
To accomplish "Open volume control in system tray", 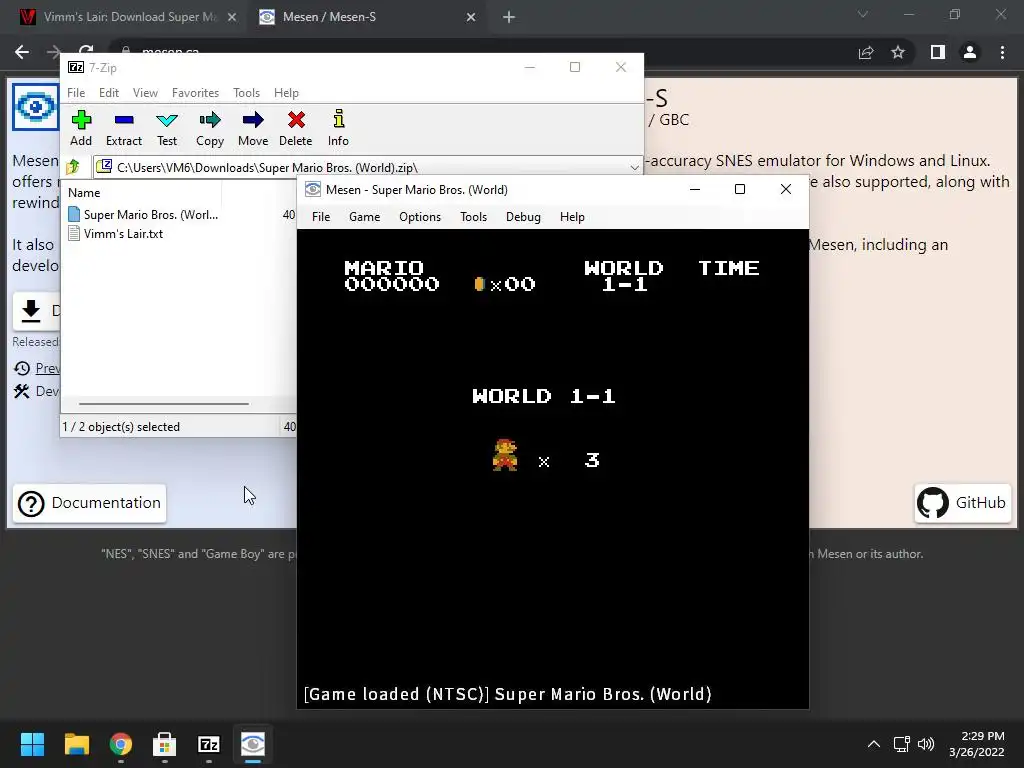I will click(x=925, y=744).
